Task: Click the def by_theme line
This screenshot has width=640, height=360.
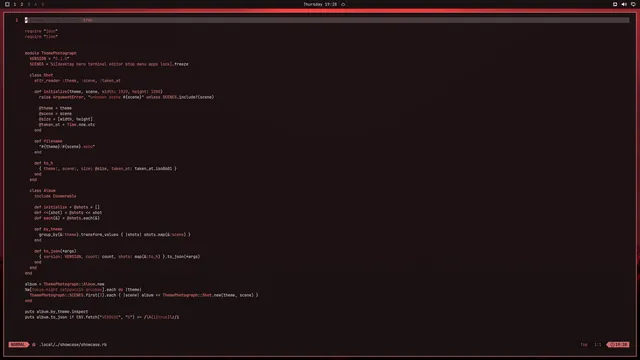Action: (x=48, y=229)
